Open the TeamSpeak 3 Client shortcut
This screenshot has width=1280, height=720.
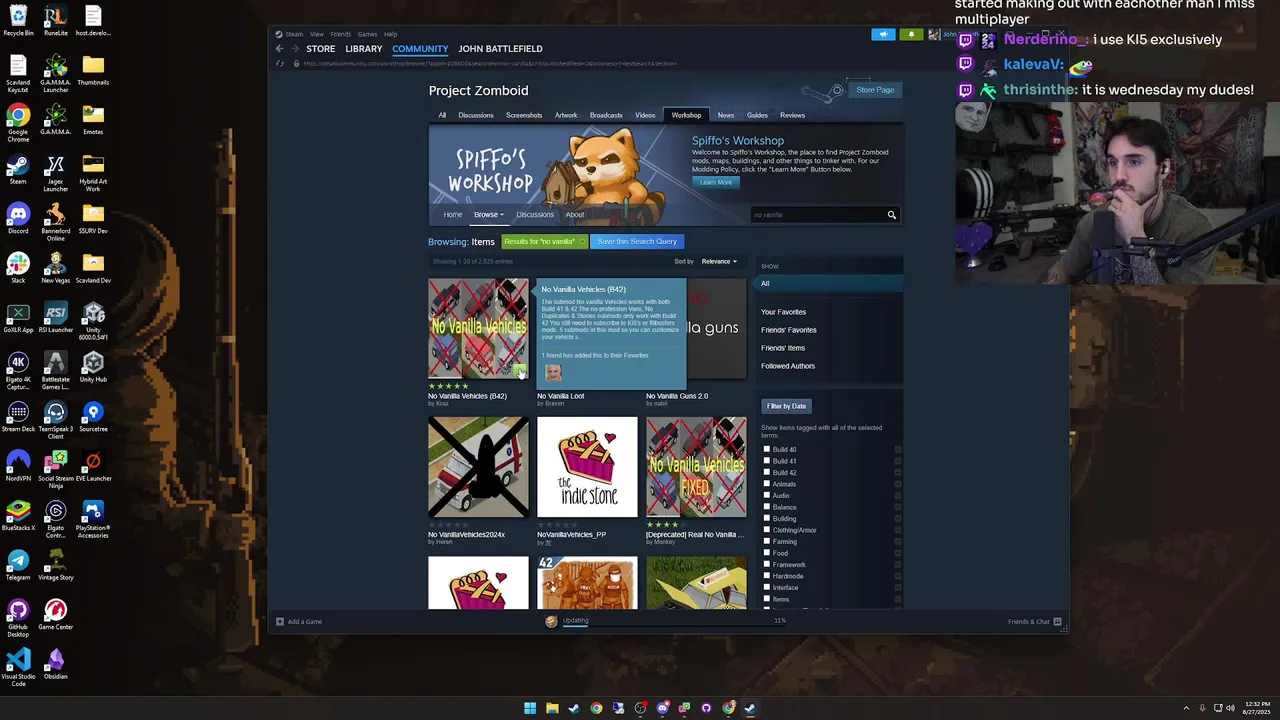pos(56,419)
